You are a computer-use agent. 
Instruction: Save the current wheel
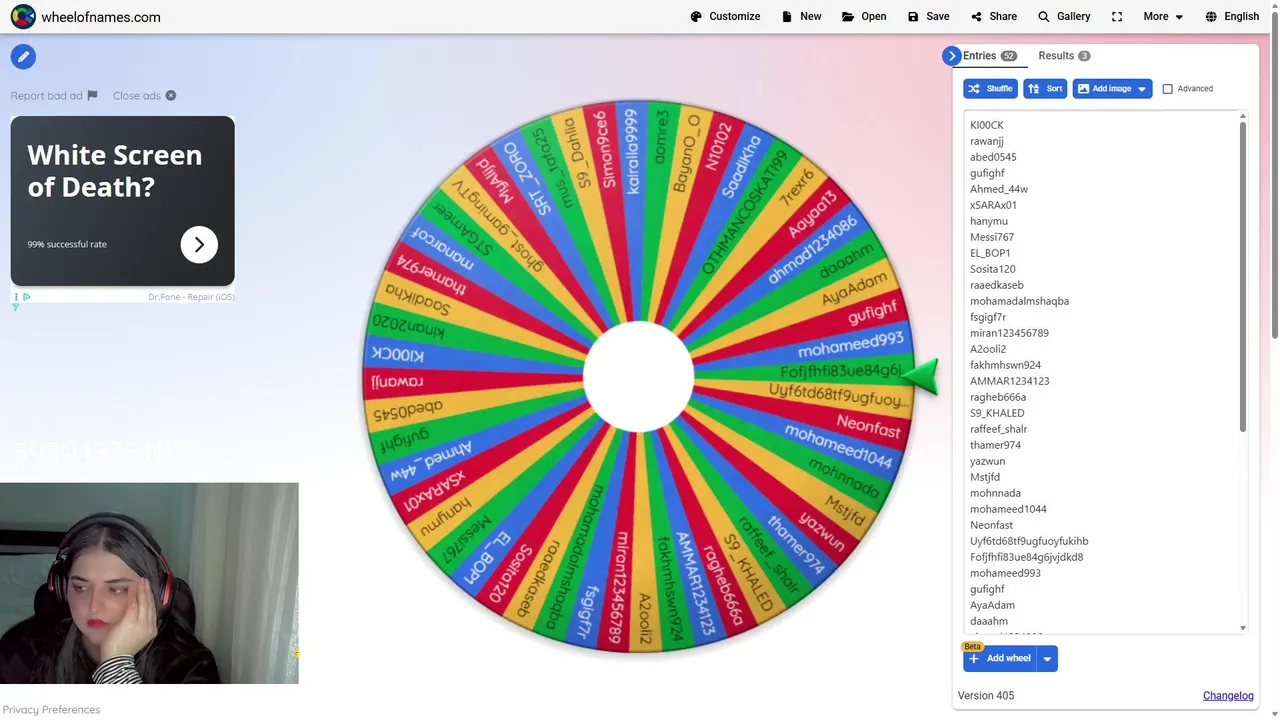coord(928,17)
